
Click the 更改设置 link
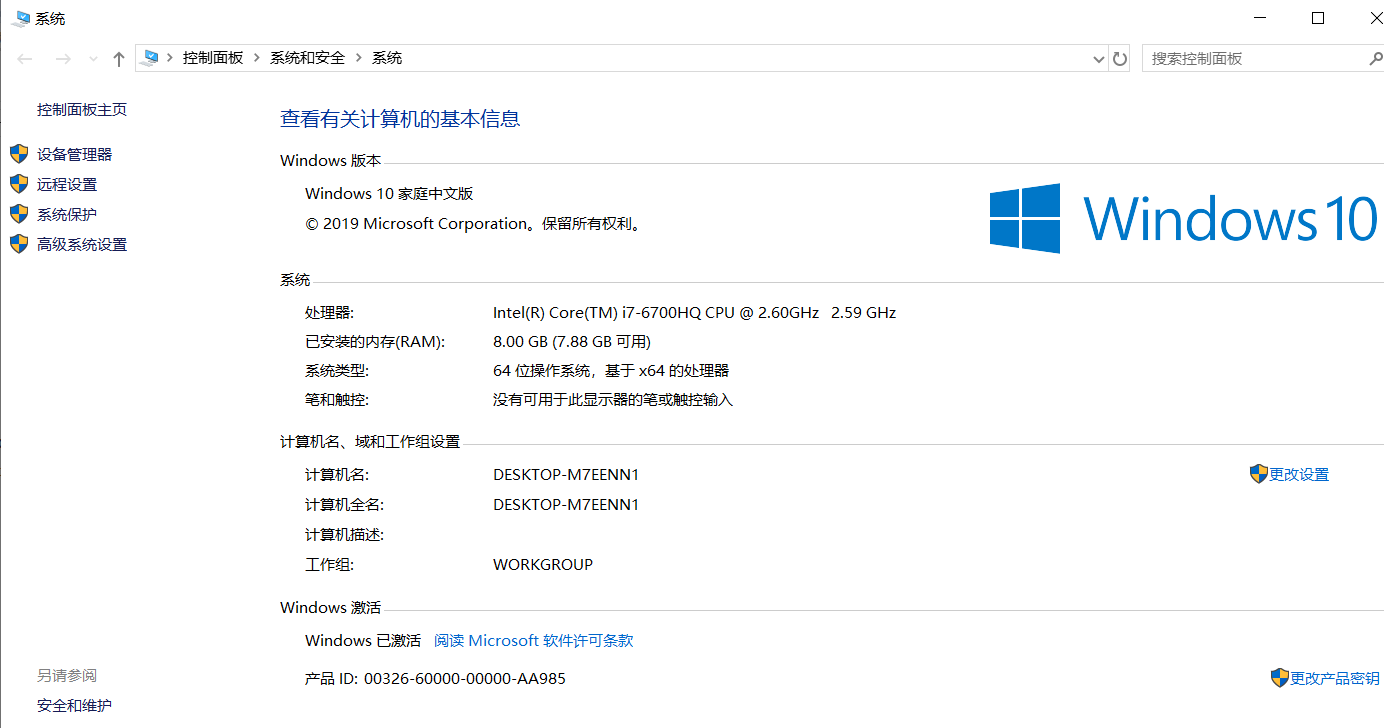click(x=1299, y=475)
